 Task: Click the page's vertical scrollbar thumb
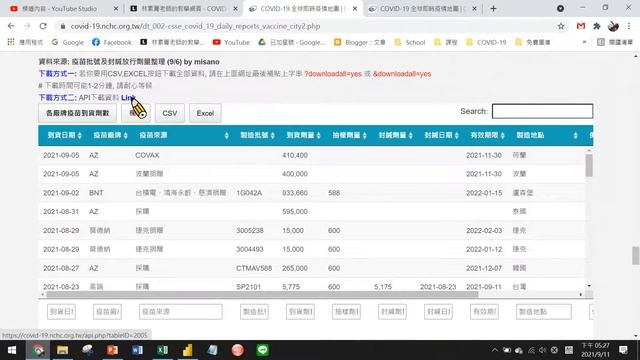tap(636, 256)
